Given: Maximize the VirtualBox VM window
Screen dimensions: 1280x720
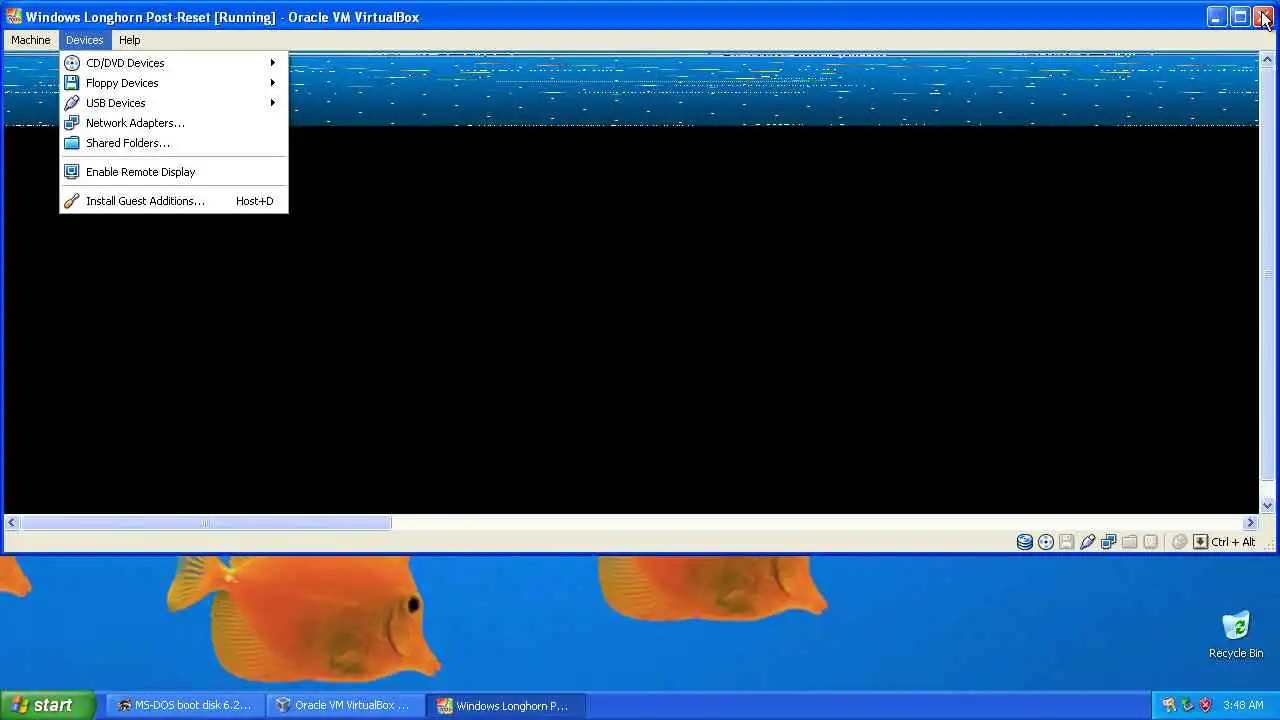Looking at the screenshot, I should tap(1240, 17).
